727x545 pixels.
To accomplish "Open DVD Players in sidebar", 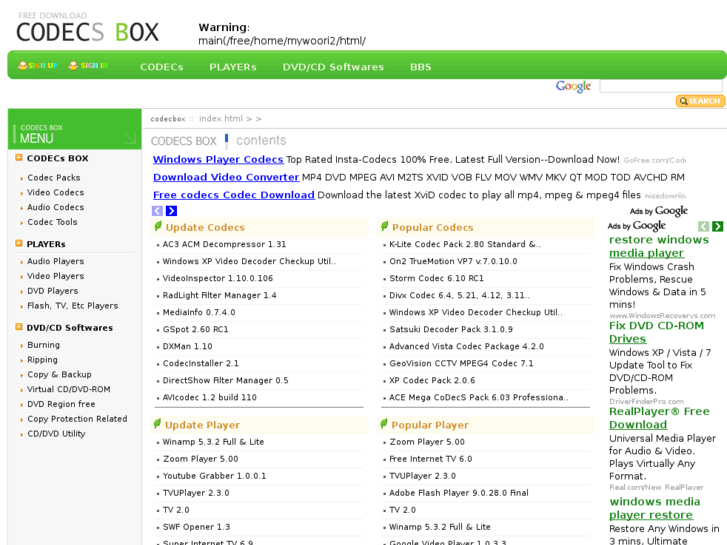I will (x=53, y=291).
